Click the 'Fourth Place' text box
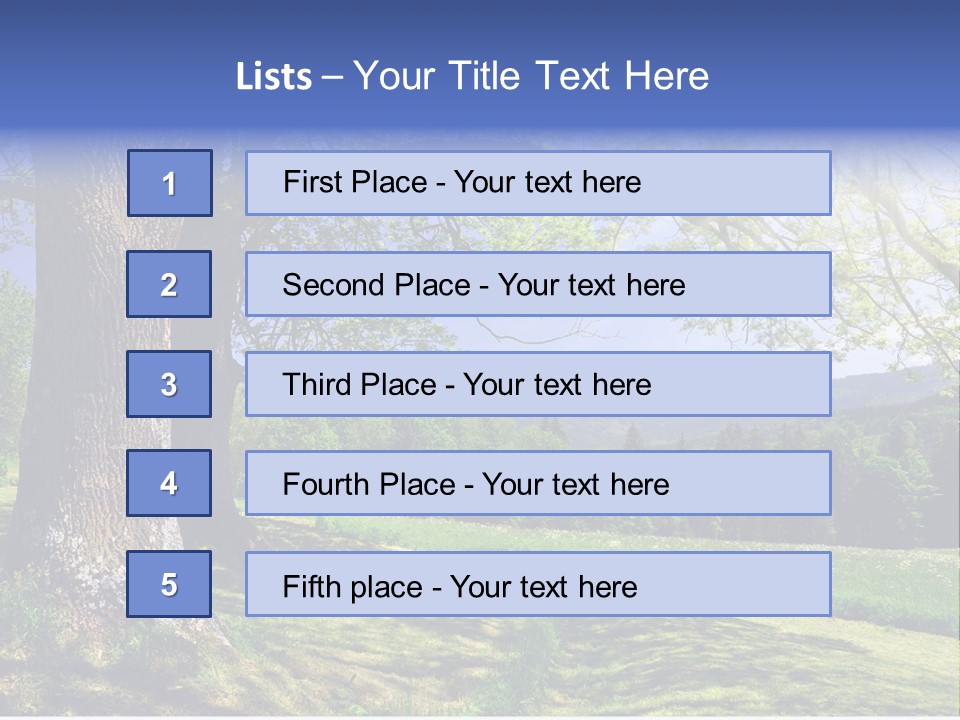Image resolution: width=960 pixels, height=720 pixels. pyautogui.click(x=538, y=484)
